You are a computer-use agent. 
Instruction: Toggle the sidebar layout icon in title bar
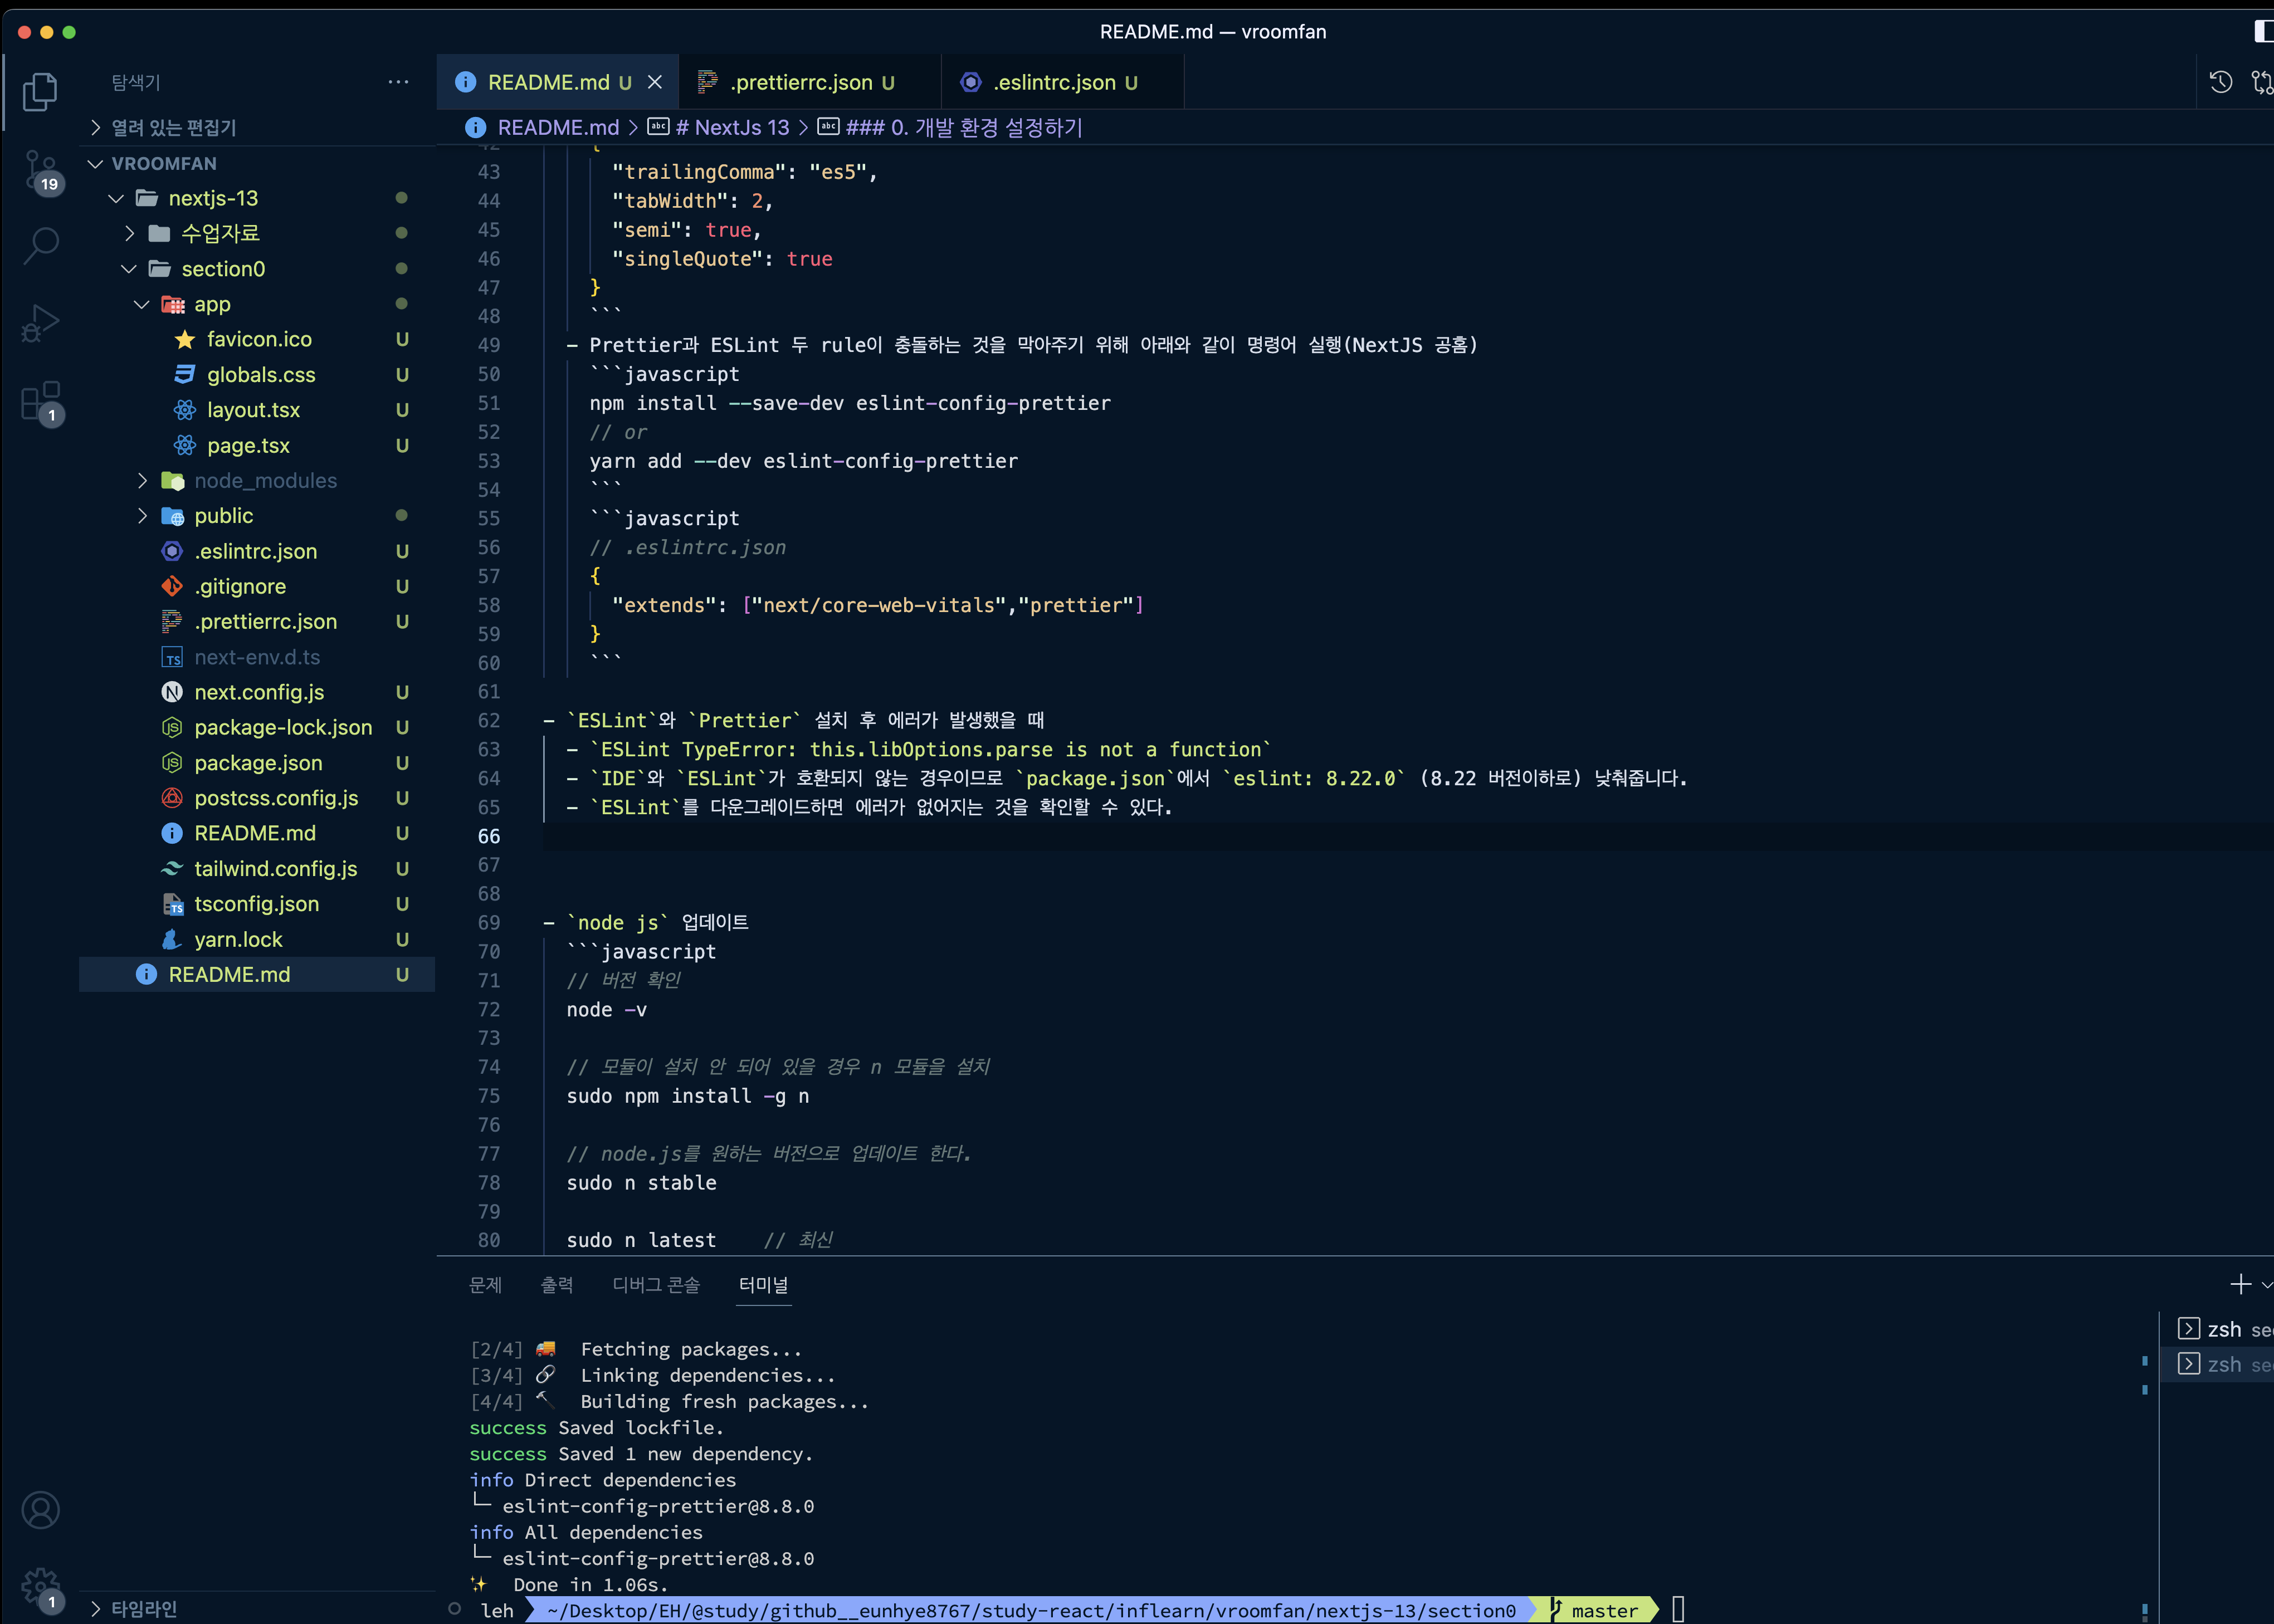click(2264, 31)
